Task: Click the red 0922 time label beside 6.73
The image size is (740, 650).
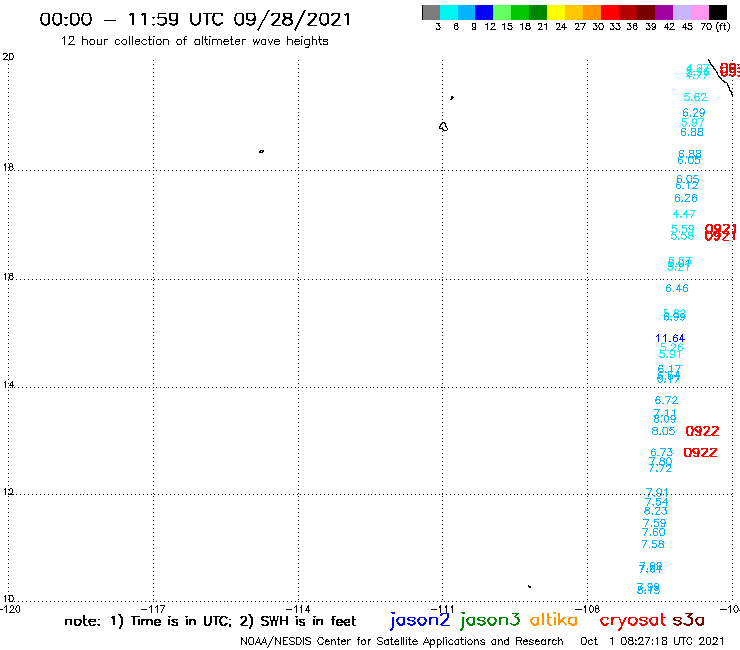Action: click(x=700, y=453)
